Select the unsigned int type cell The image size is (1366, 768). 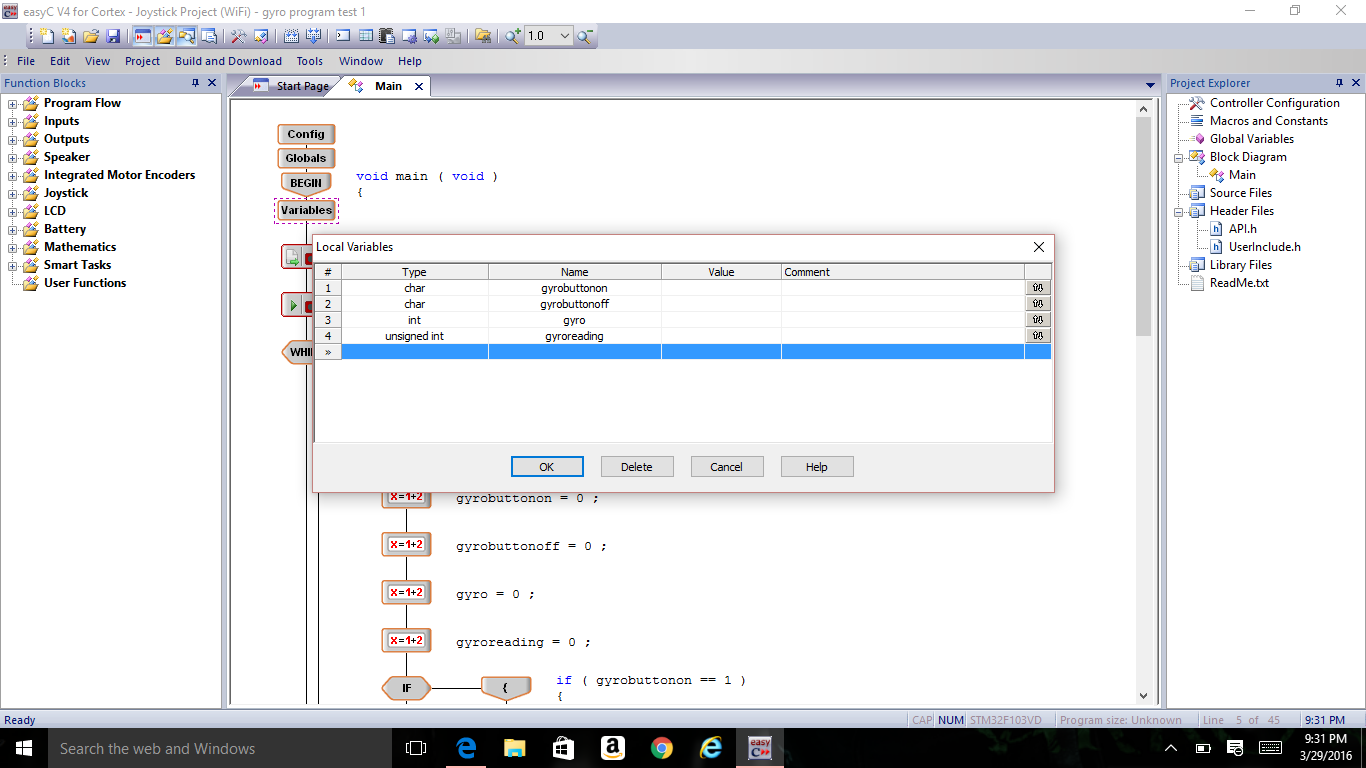(x=415, y=336)
